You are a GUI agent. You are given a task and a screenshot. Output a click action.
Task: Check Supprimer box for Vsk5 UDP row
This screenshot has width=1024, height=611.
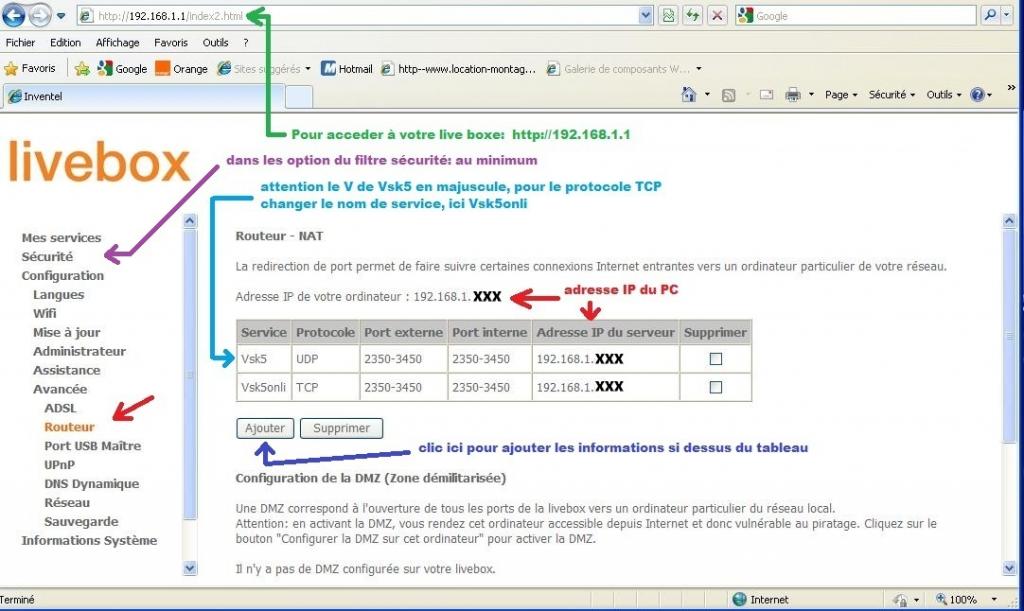716,359
